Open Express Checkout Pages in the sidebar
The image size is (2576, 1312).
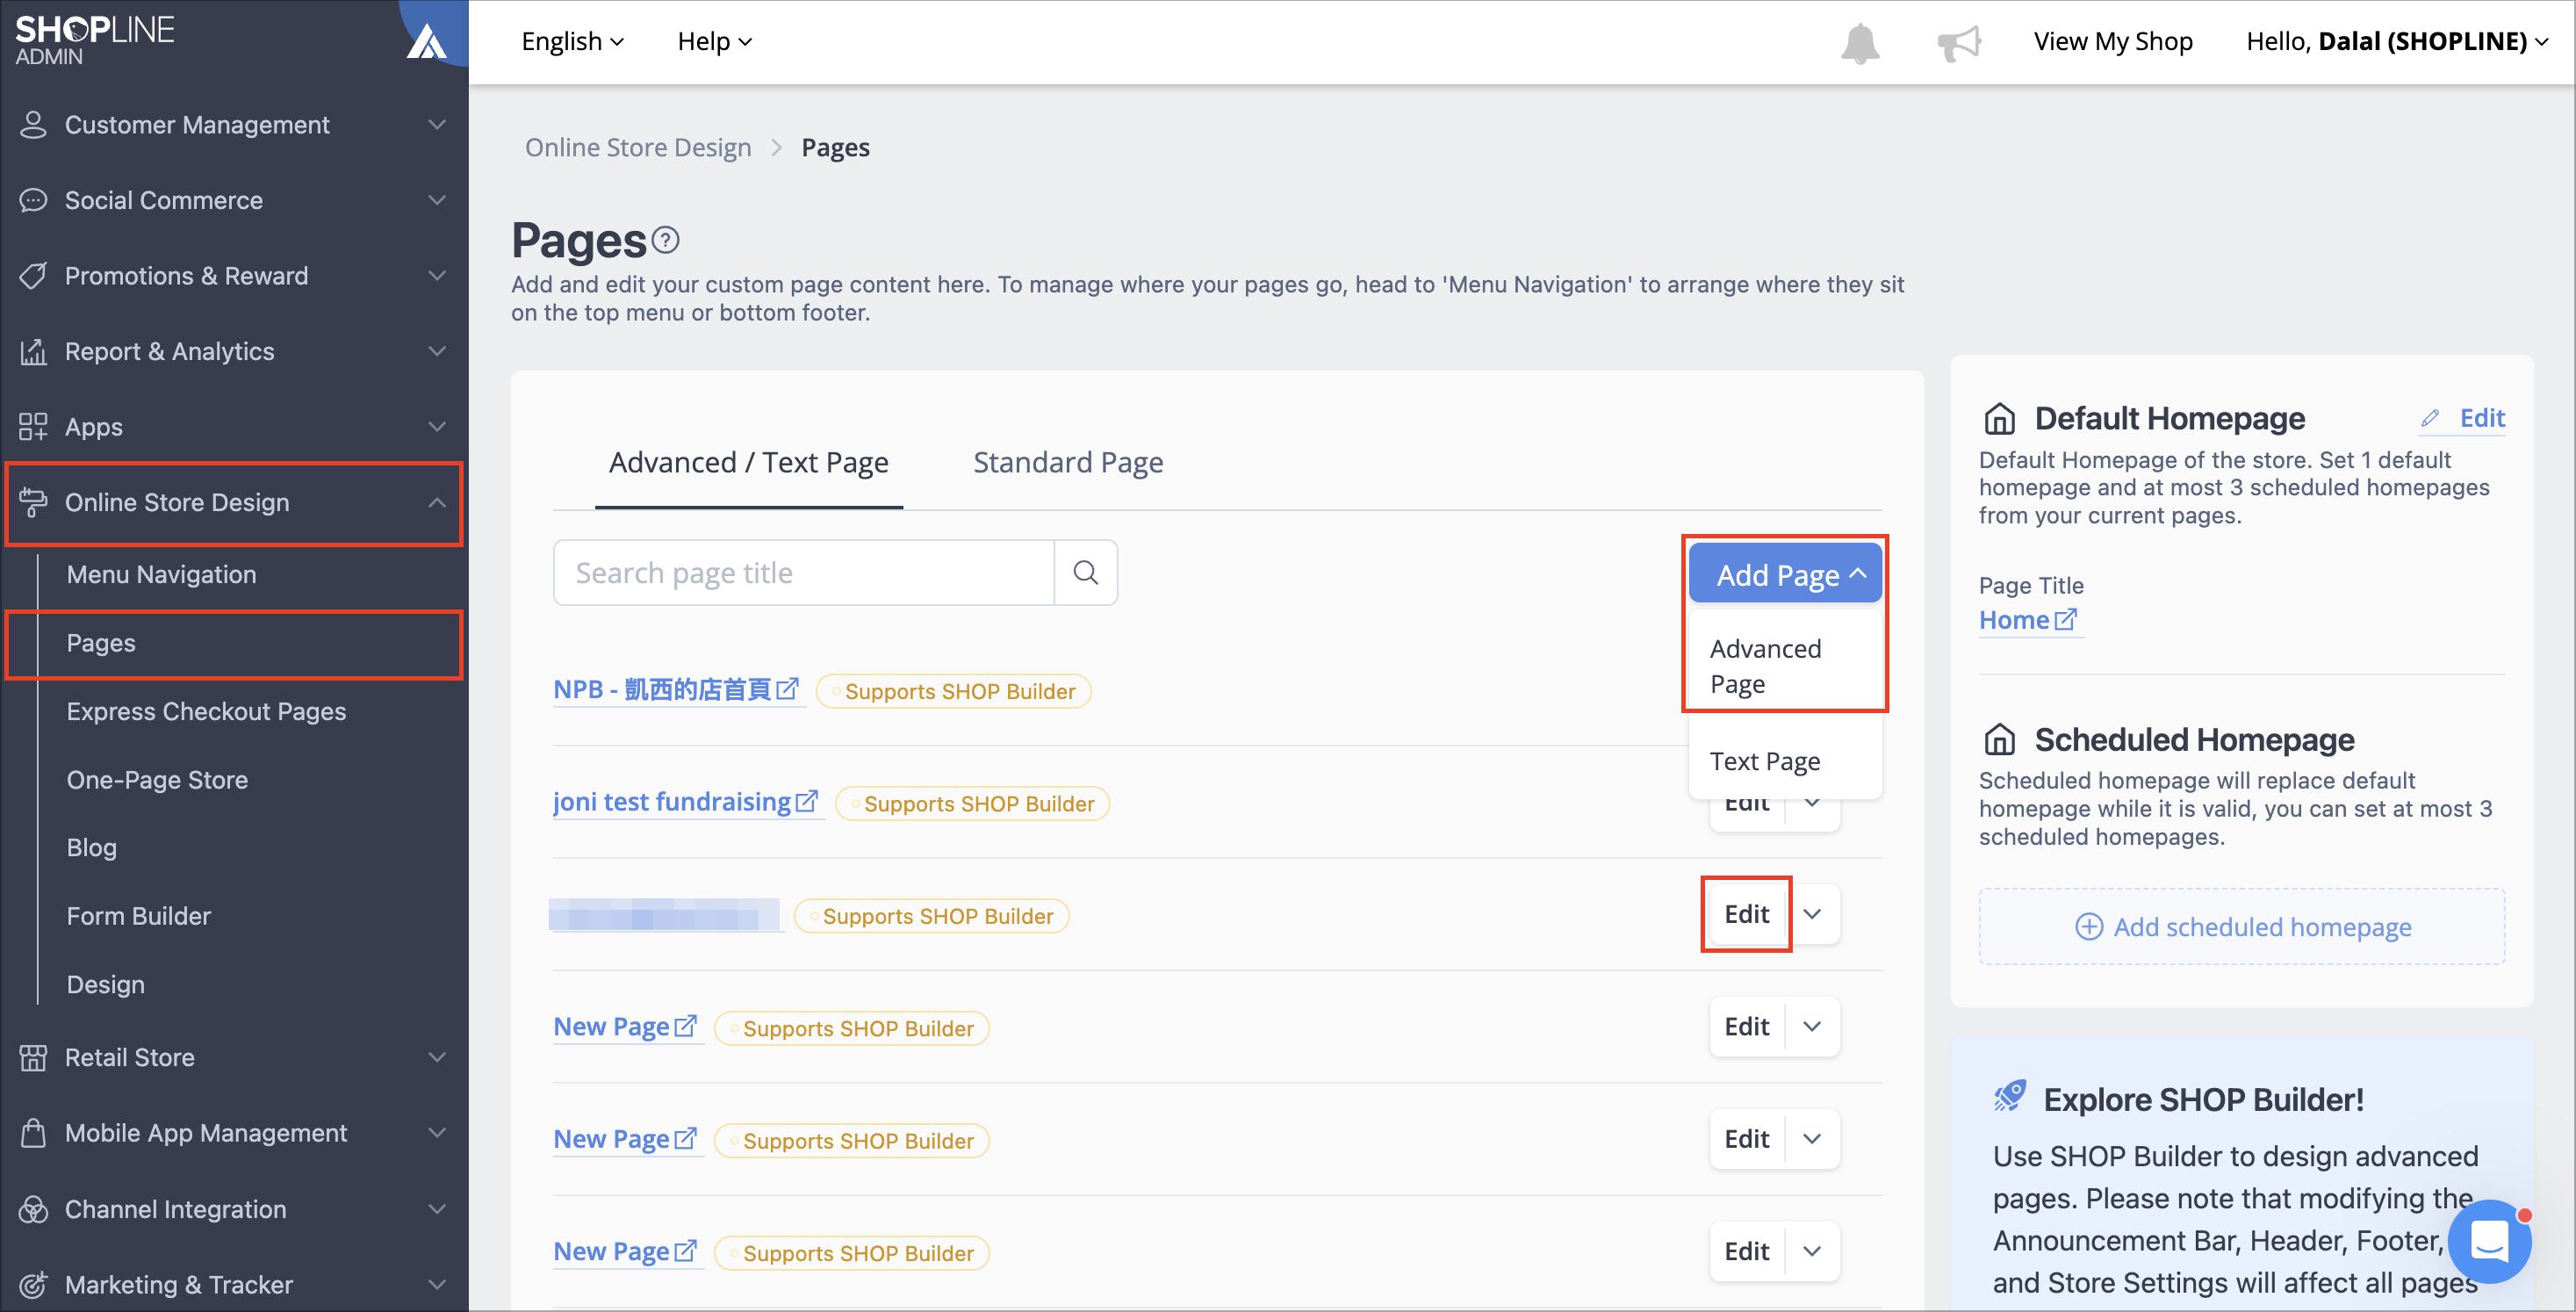[206, 711]
